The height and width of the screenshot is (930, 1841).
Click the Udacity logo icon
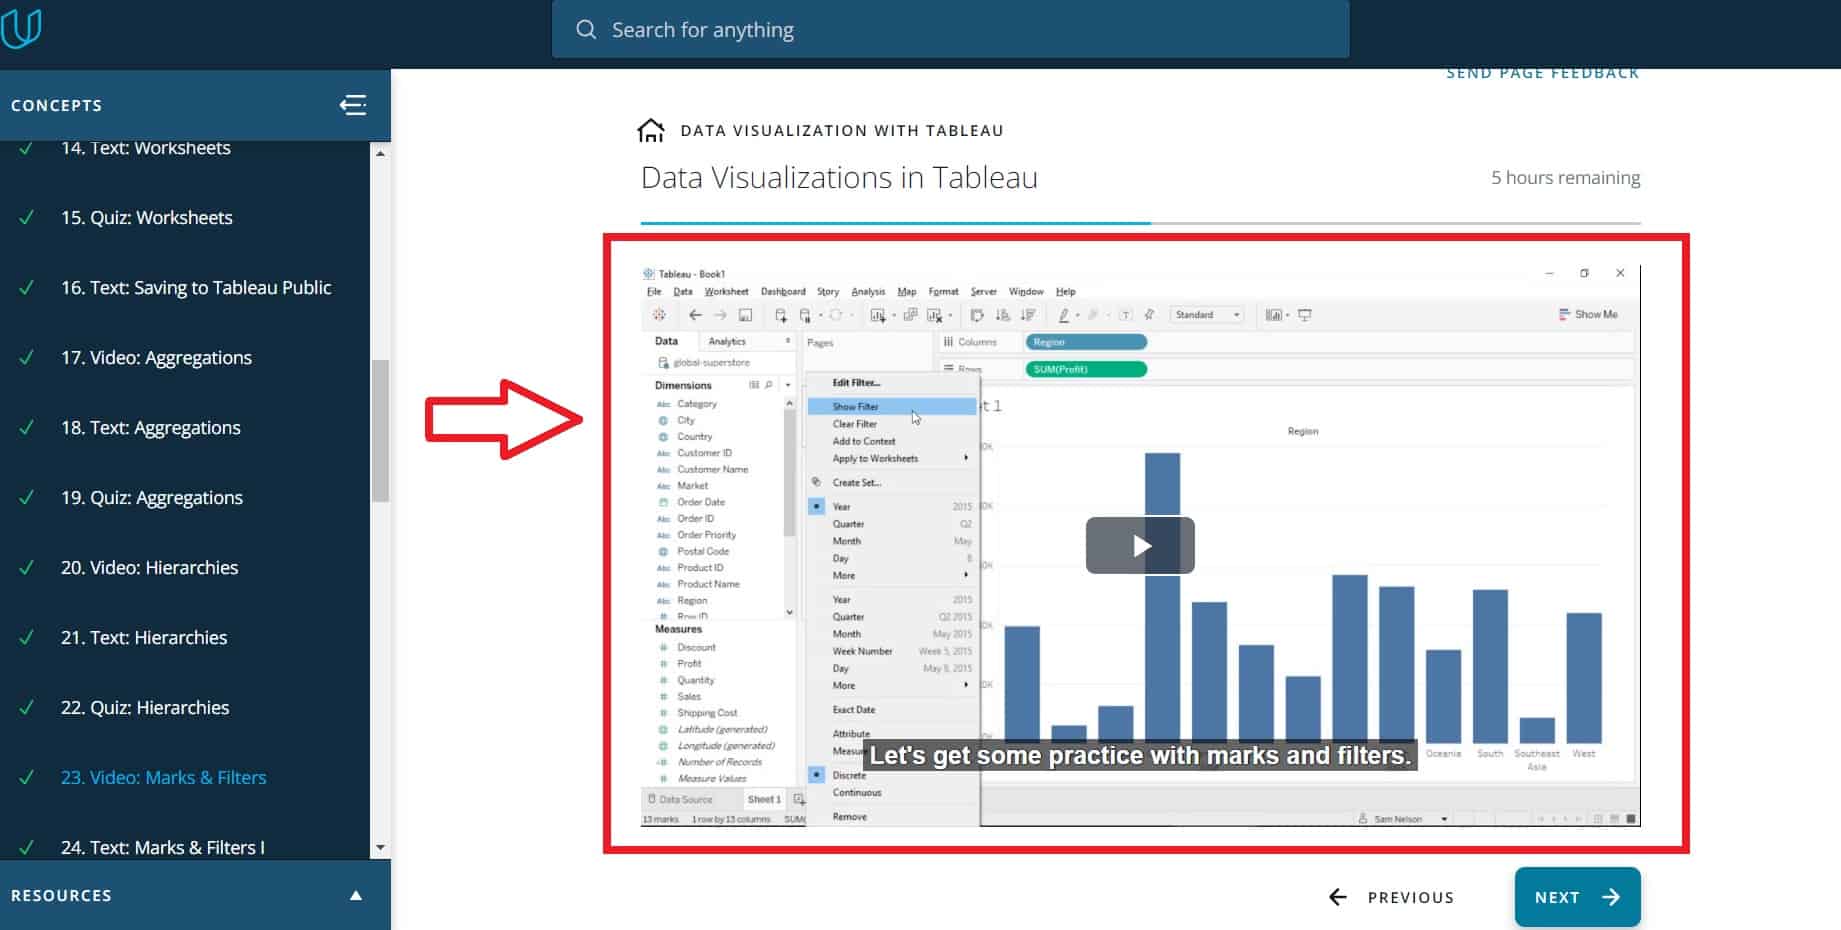[21, 28]
